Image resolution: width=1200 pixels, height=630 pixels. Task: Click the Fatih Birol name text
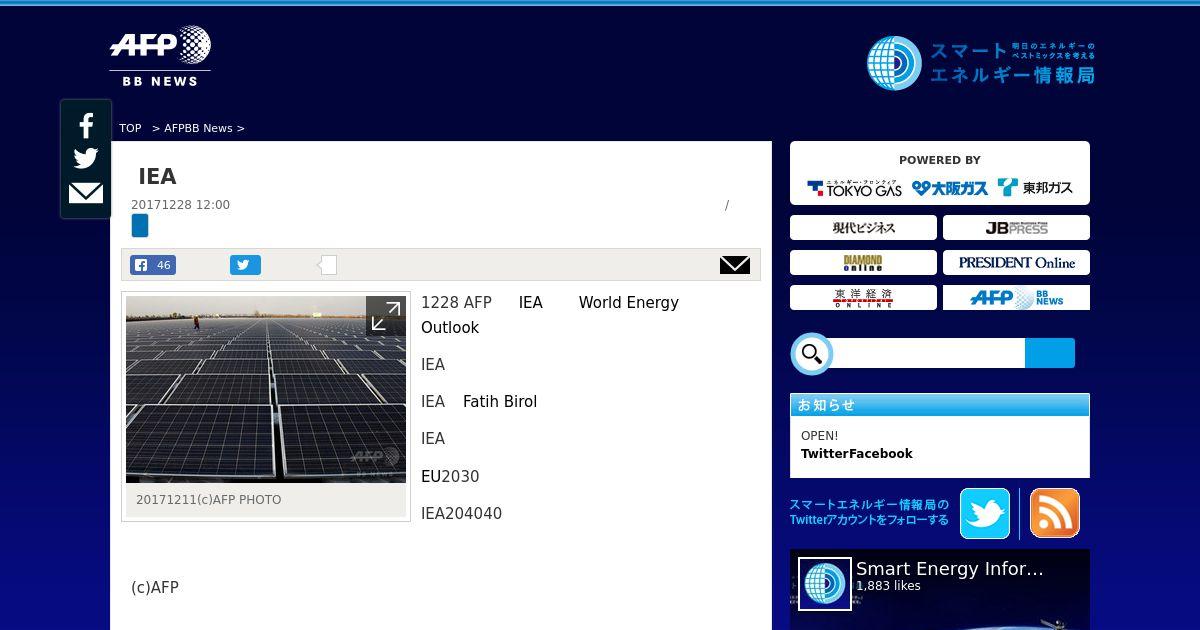point(500,402)
